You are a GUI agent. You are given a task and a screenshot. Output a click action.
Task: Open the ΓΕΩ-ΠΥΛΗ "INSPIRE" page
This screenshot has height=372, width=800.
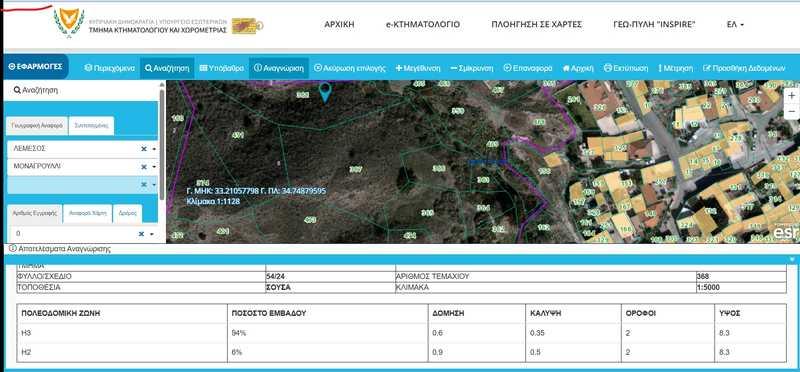coord(655,24)
